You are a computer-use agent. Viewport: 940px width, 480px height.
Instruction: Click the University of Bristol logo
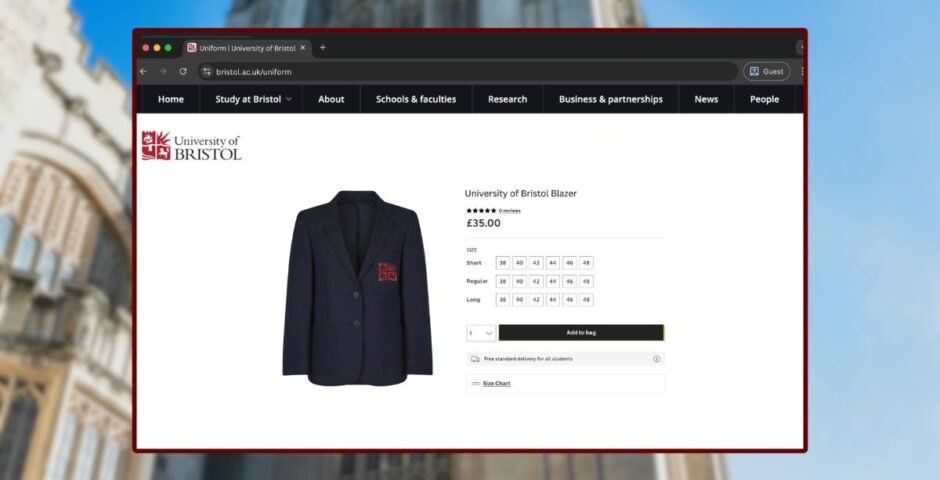(191, 146)
